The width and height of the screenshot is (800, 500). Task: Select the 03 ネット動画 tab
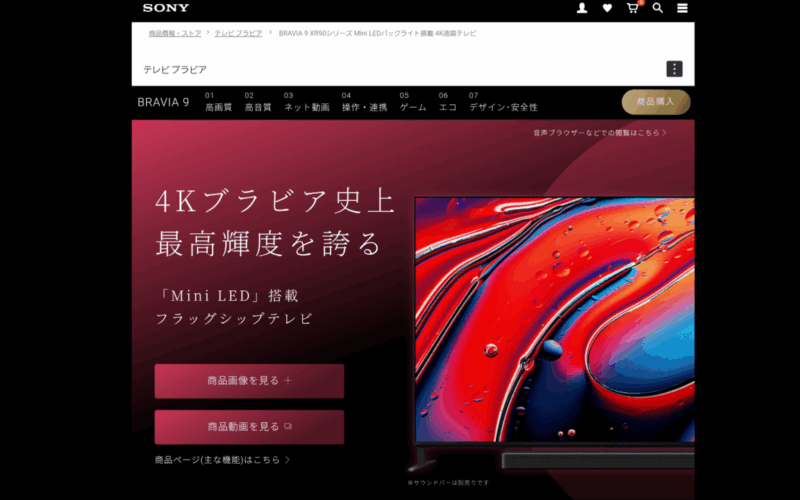[x=307, y=102]
